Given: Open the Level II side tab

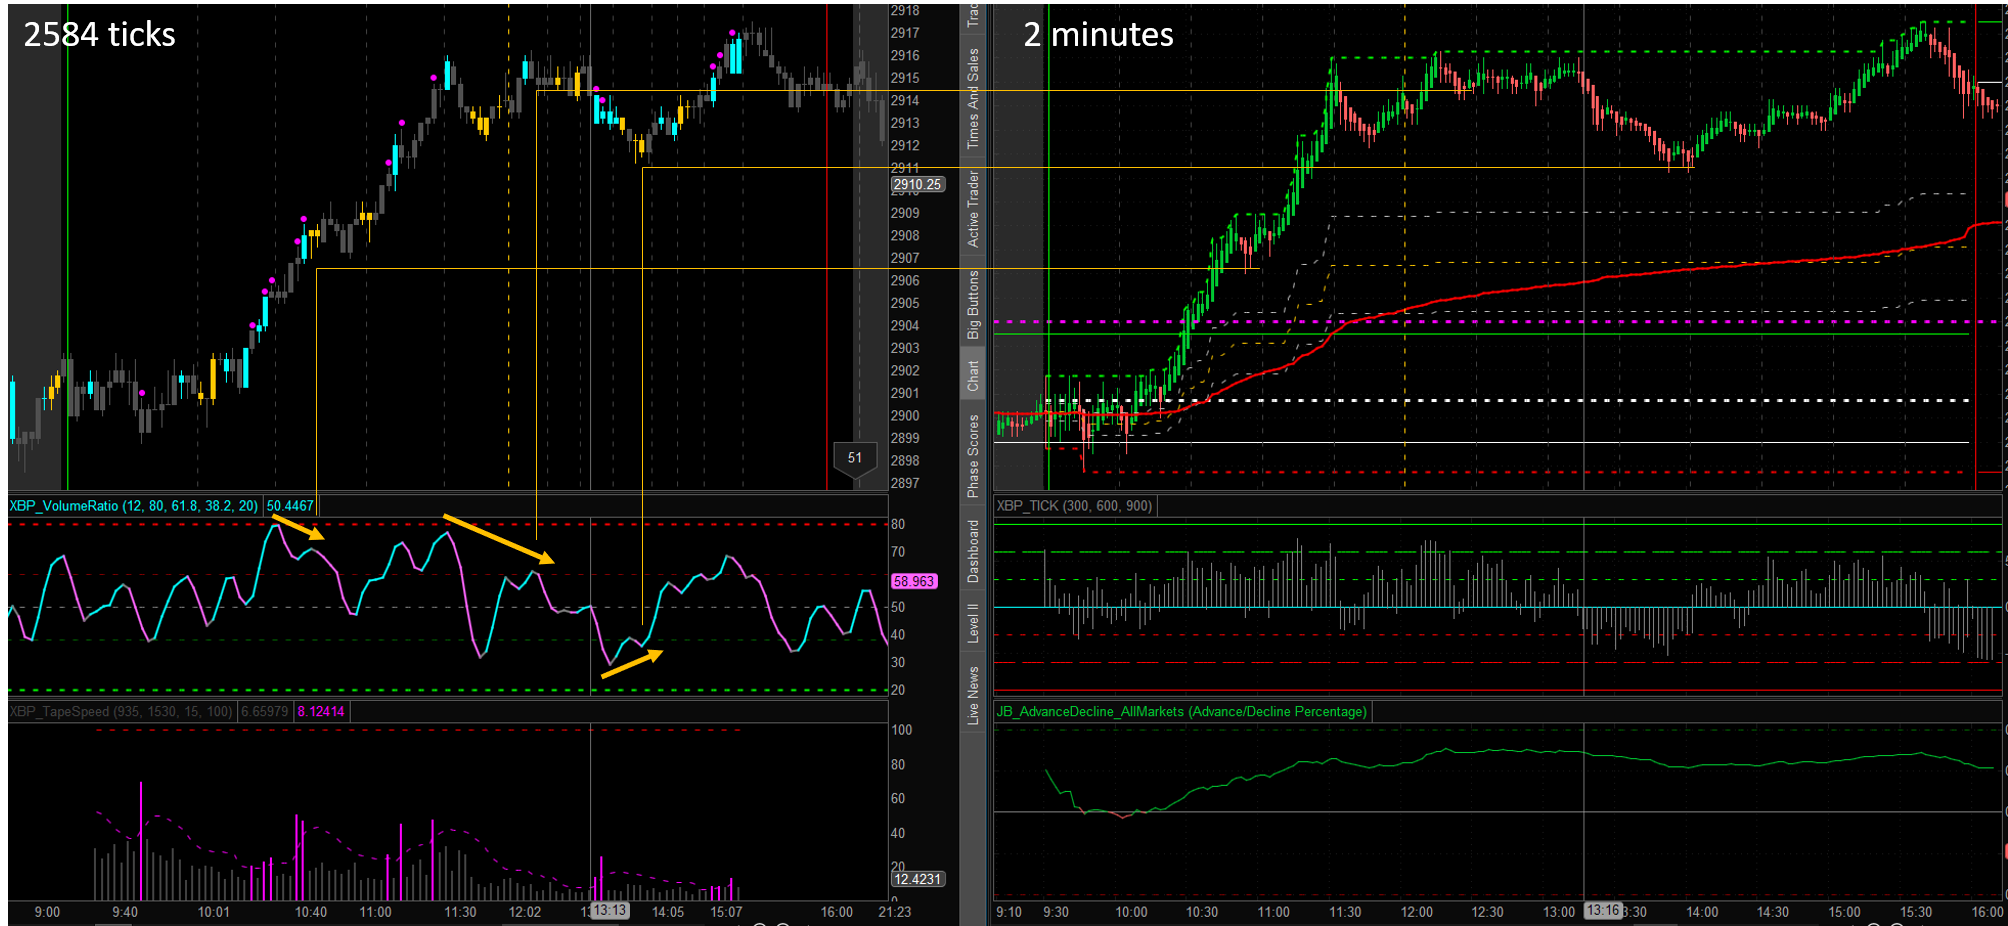Looking at the screenshot, I should pos(972,622).
